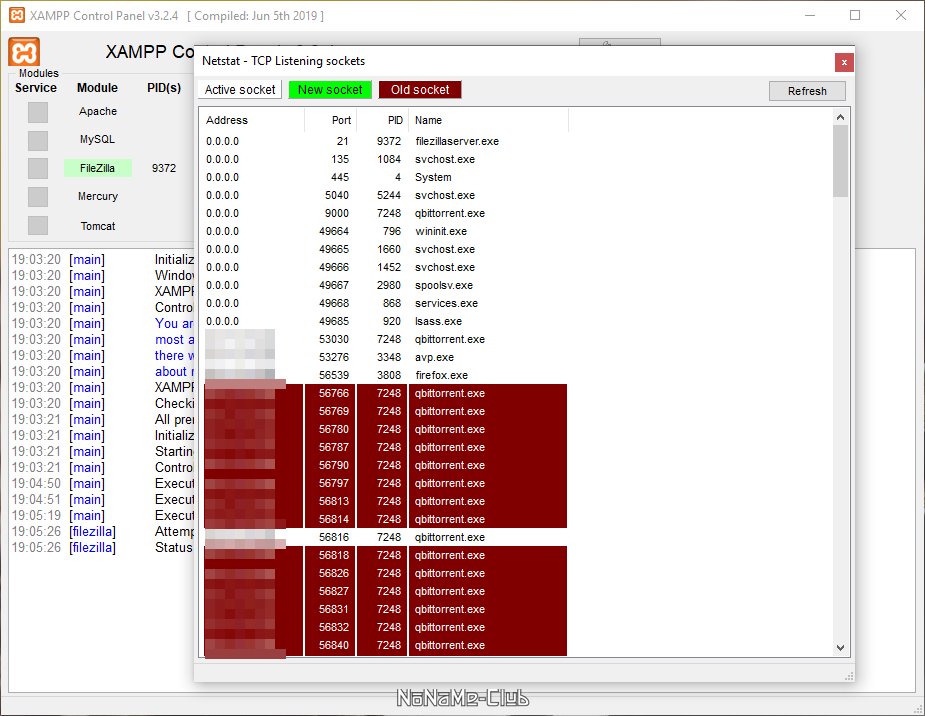This screenshot has width=925, height=716.
Task: Close the Netstat dialog with red X
Action: [845, 62]
